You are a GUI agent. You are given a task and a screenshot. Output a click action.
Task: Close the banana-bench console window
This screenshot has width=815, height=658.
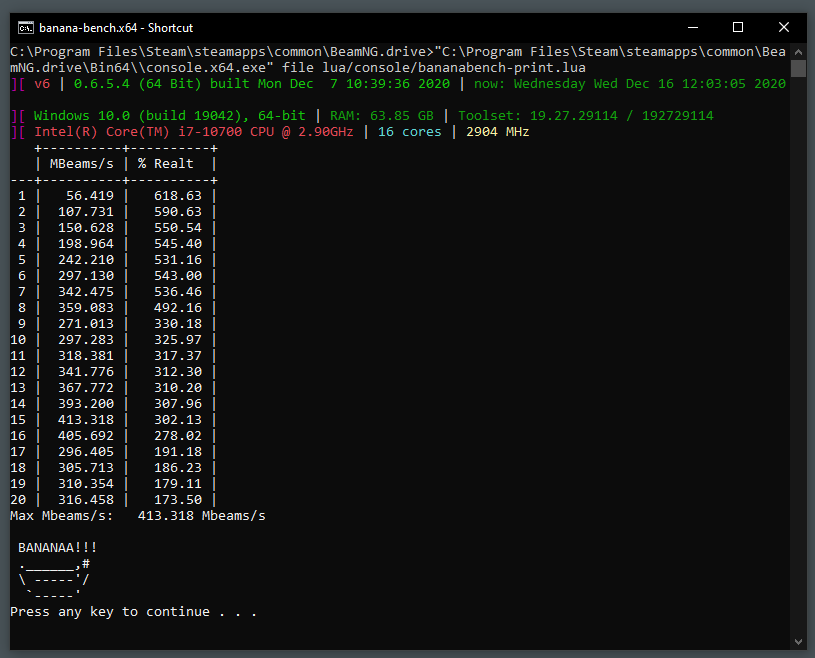pyautogui.click(x=783, y=28)
